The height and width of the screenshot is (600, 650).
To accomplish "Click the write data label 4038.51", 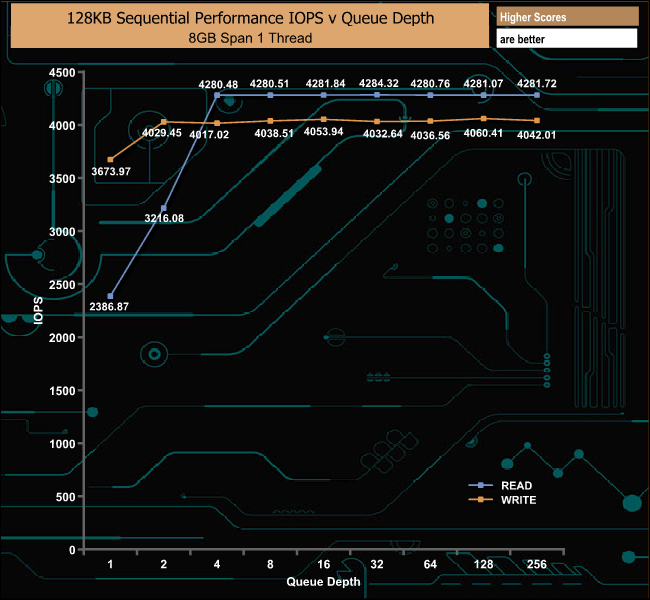I will coord(274,134).
